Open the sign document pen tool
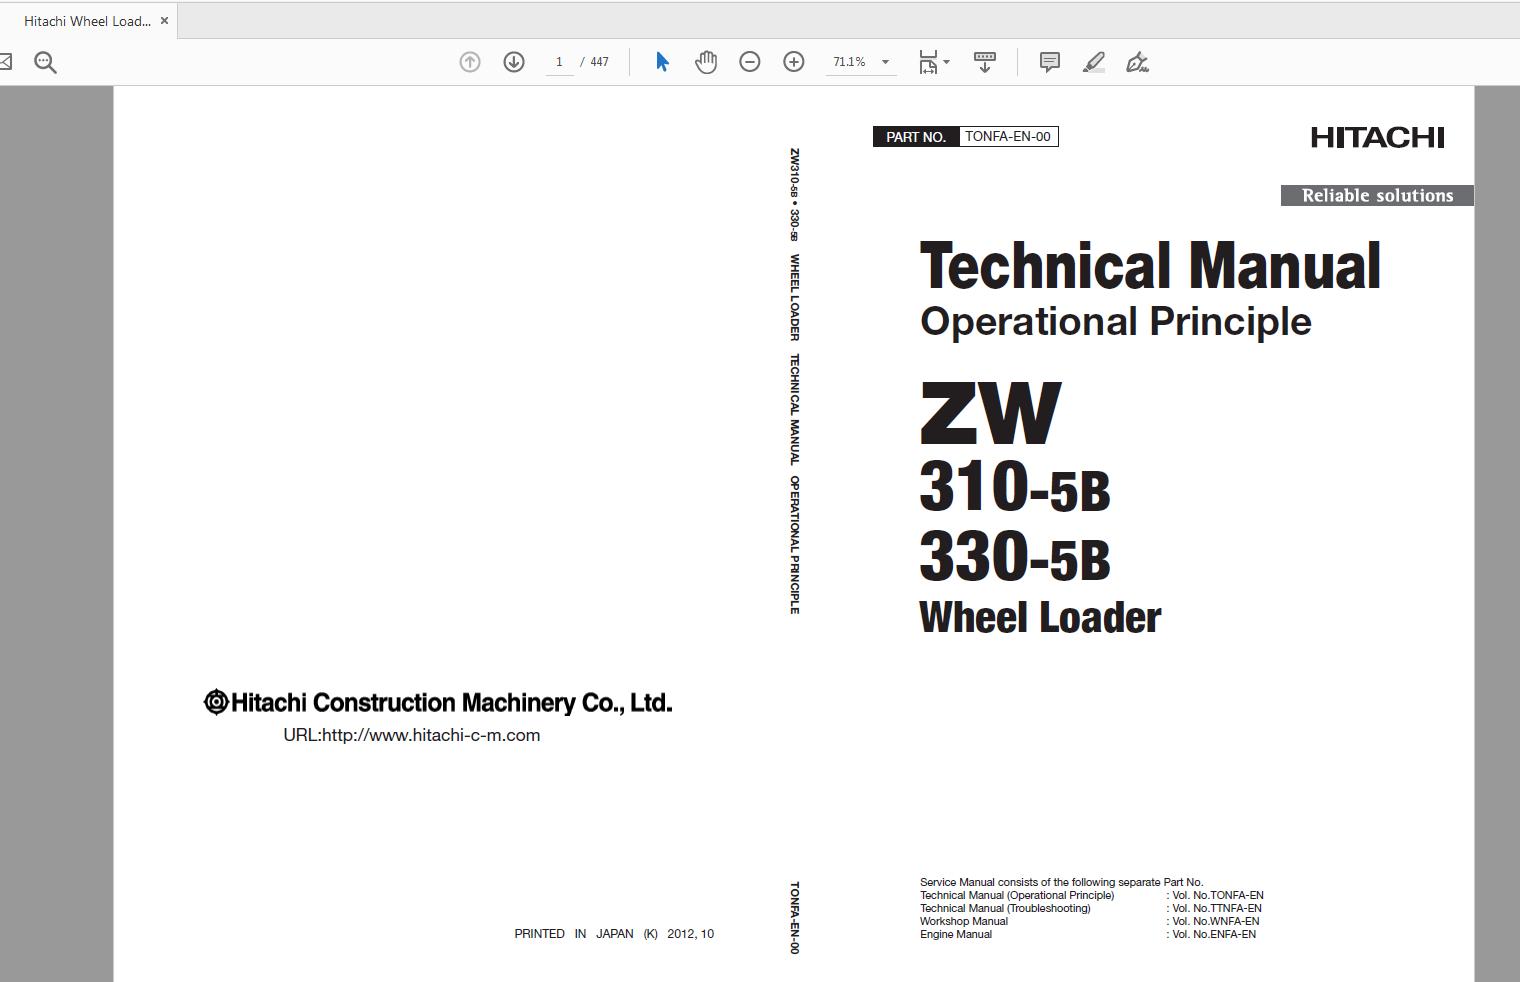Viewport: 1520px width, 982px height. tap(1137, 62)
